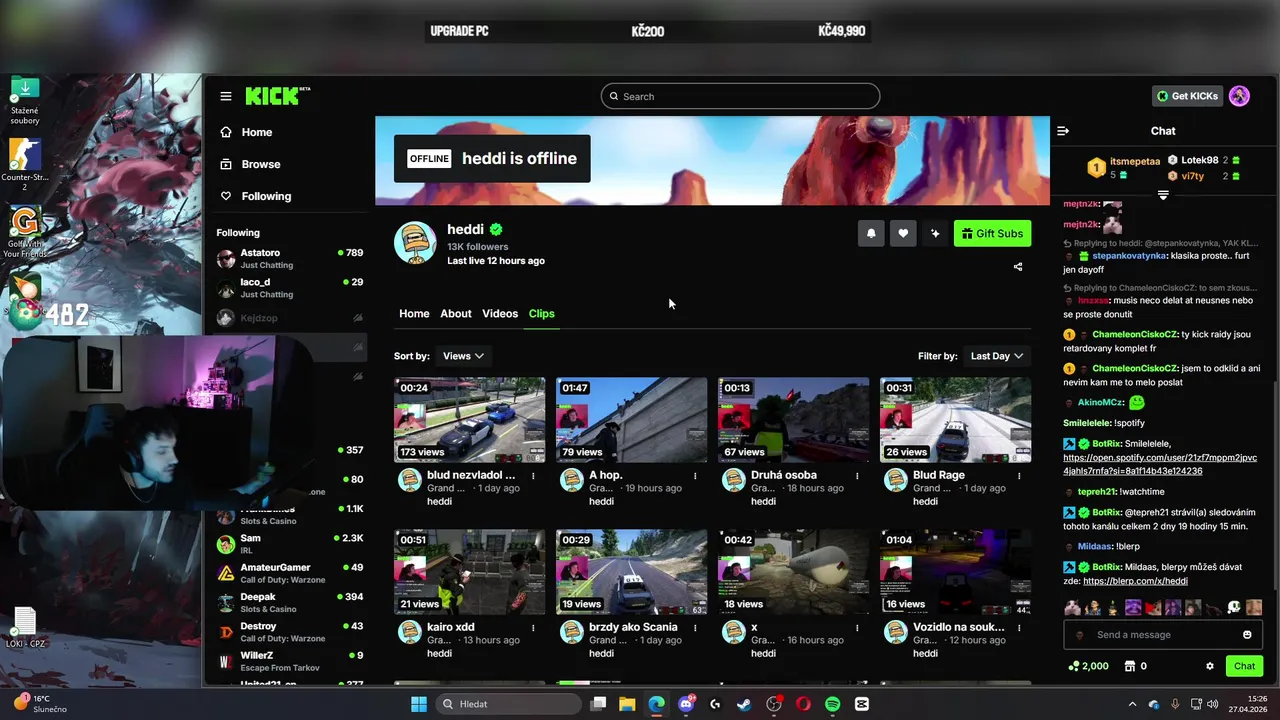Open 'Golf With Your Friends' desktop shortcut
1280x720 pixels.
(25, 232)
